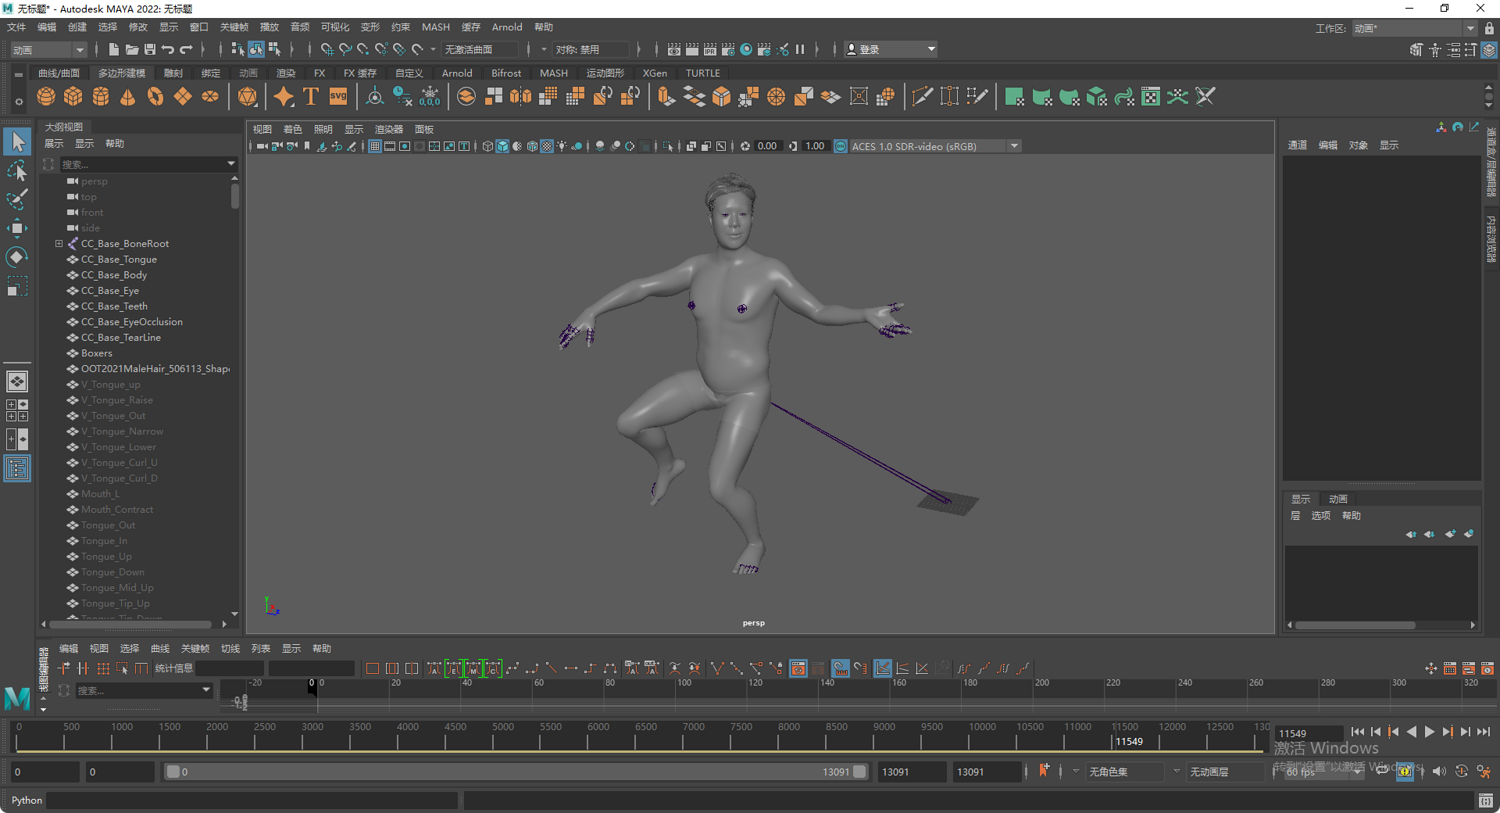1500x813 pixels.
Task: Open the outliner layout icon in left panel
Action: tap(17, 468)
